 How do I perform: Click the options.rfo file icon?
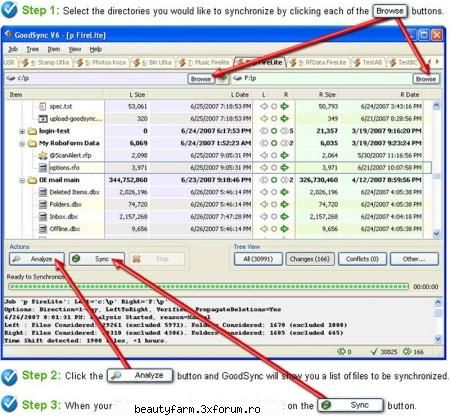pos(43,167)
